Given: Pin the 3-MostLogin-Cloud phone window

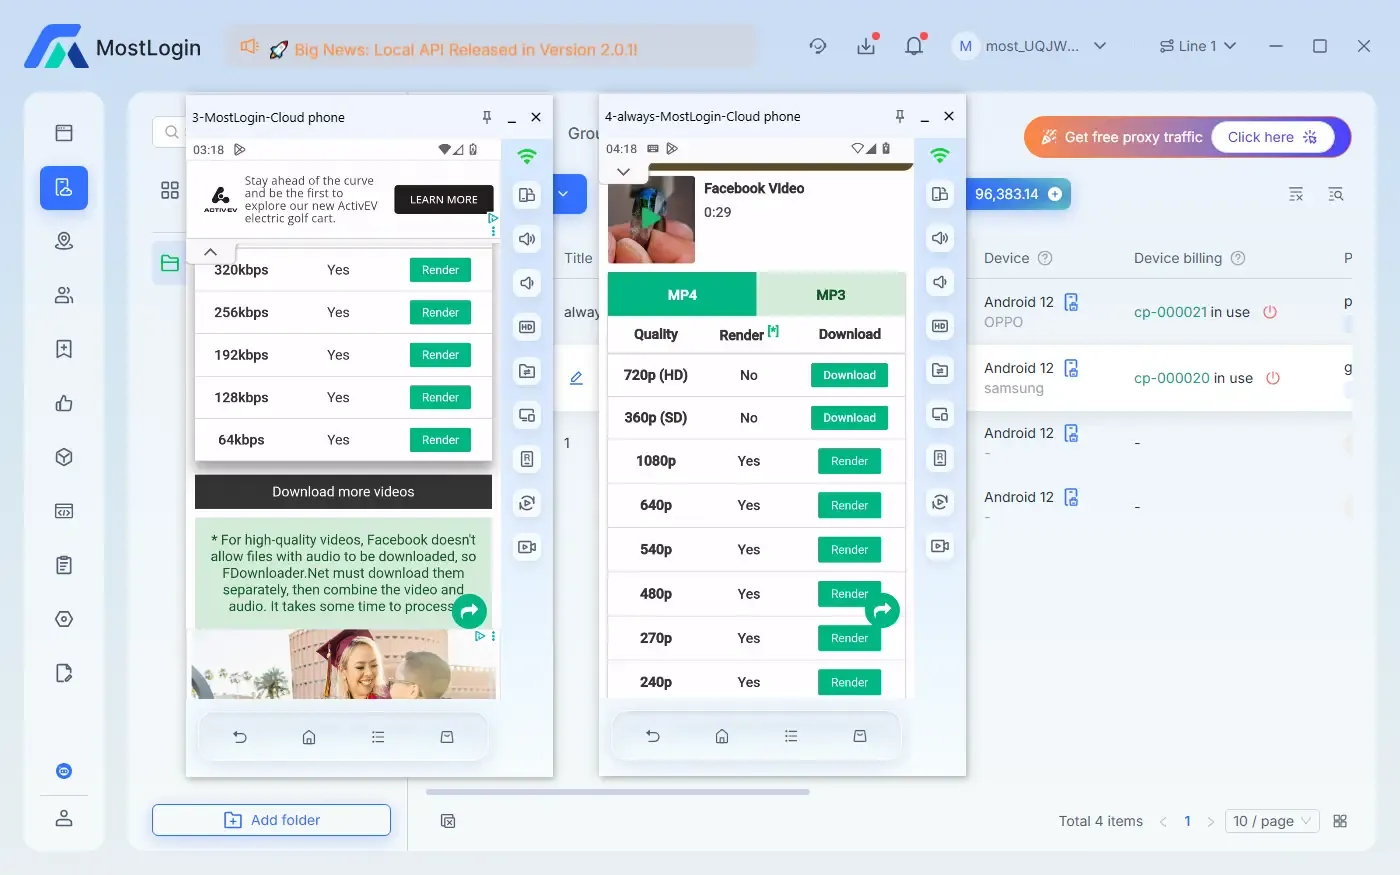Looking at the screenshot, I should tap(487, 117).
